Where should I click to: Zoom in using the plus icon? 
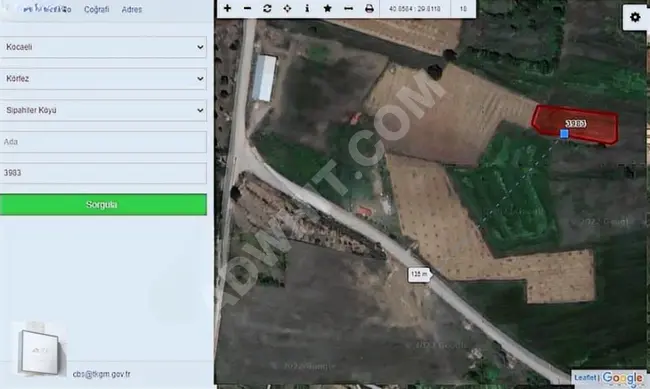227,8
